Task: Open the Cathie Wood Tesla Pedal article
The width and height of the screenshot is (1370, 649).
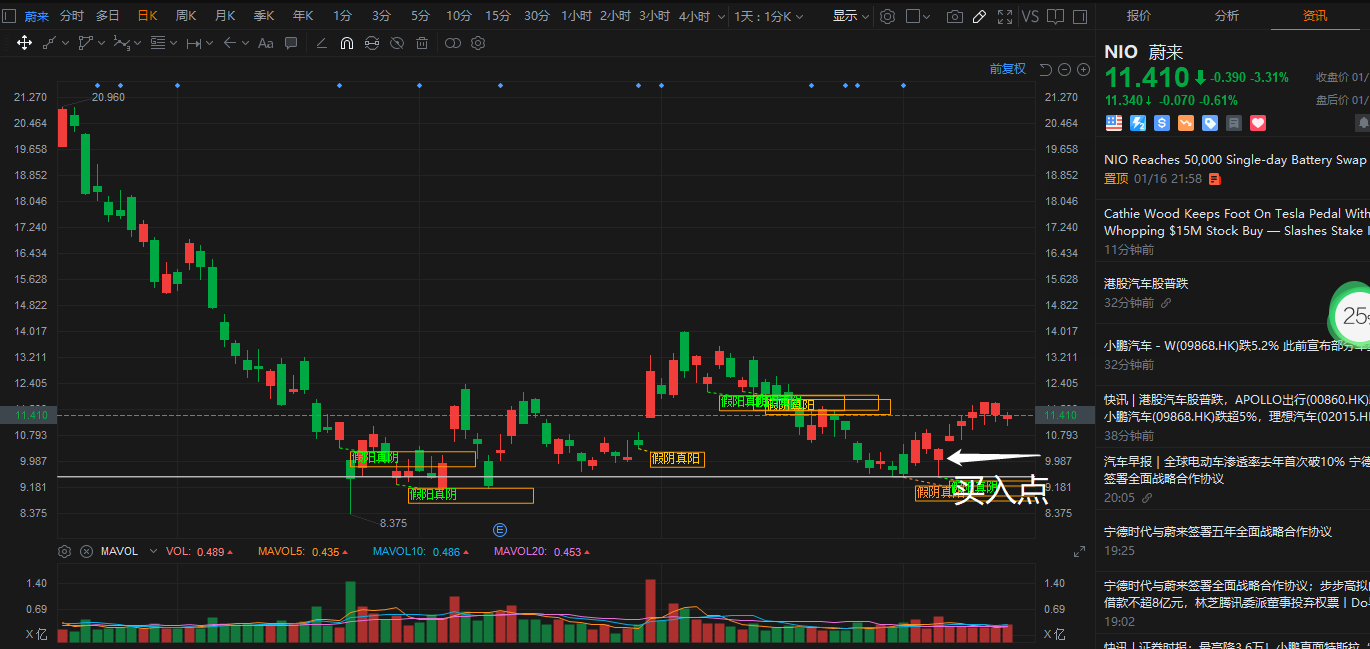Action: click(1237, 222)
